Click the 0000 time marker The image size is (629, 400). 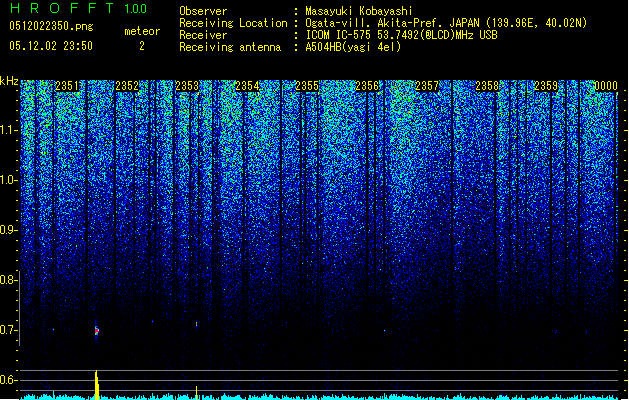click(606, 86)
